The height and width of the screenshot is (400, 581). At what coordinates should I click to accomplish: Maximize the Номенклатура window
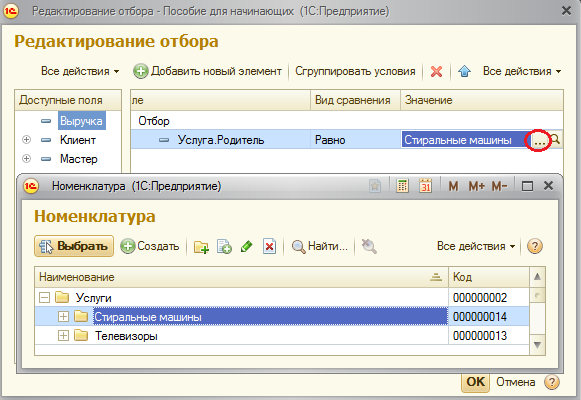pyautogui.click(x=527, y=186)
